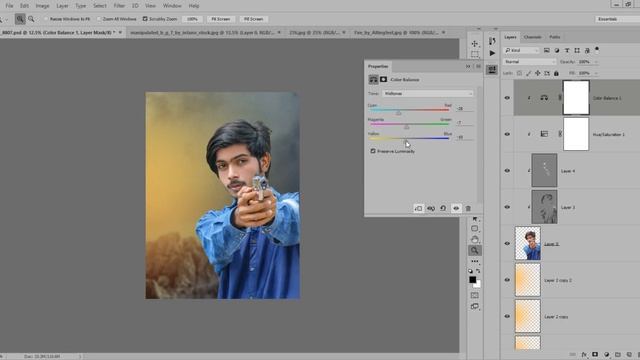Clip adjustment to layer button in Properties
640x360 pixels.
418,208
